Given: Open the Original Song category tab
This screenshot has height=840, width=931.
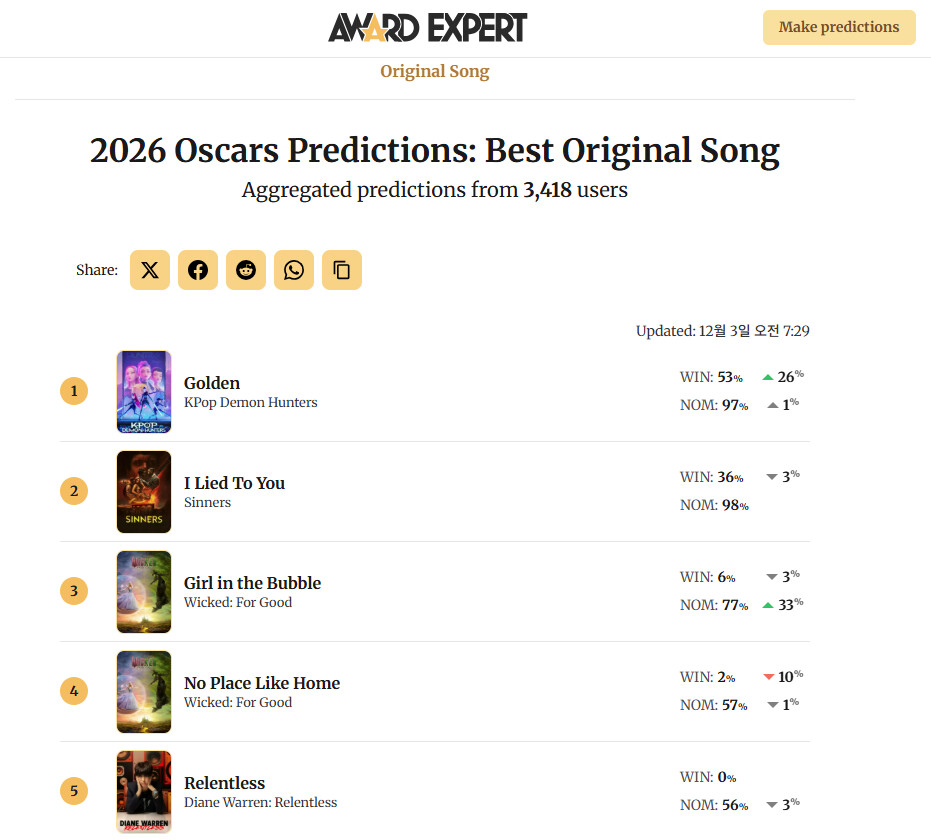Looking at the screenshot, I should (x=435, y=71).
